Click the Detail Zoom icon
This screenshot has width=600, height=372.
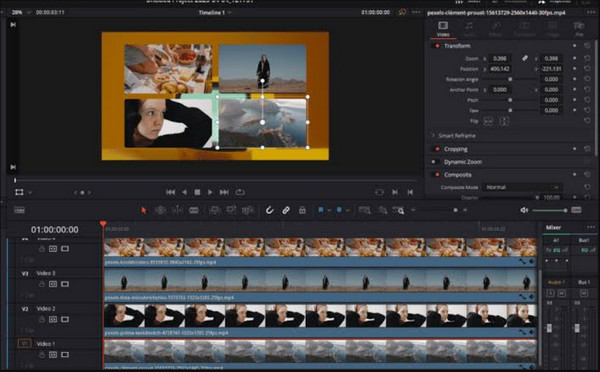point(383,210)
